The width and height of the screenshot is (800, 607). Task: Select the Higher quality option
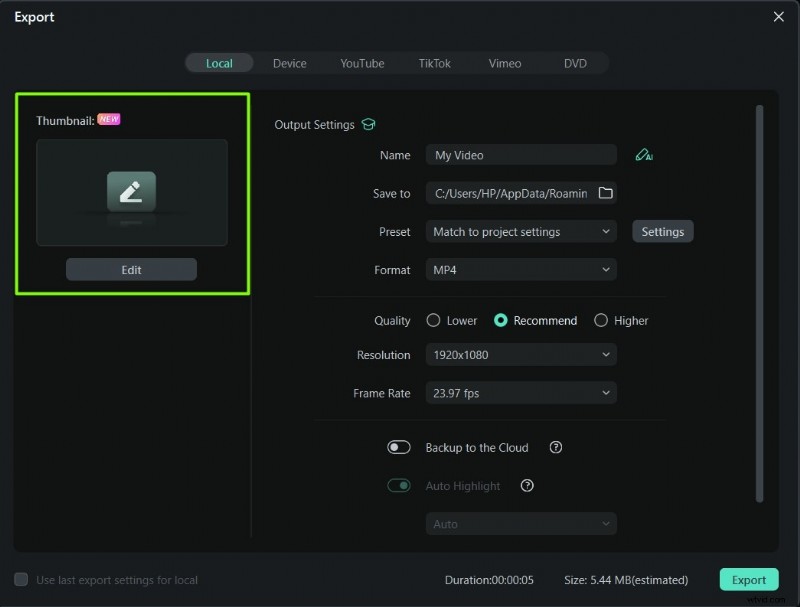tap(600, 320)
